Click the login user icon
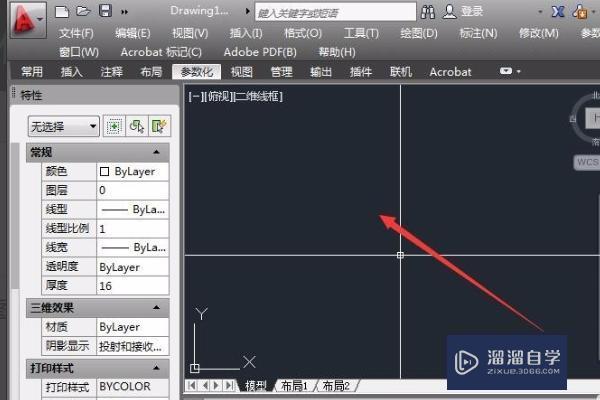 click(x=450, y=12)
